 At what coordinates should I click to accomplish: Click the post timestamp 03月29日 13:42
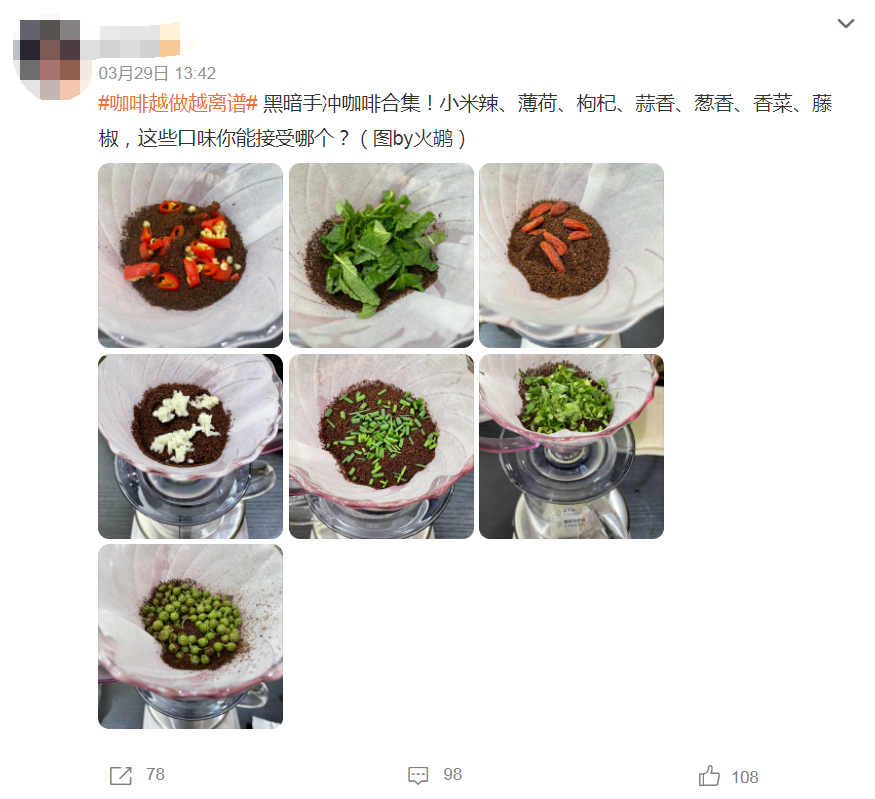pyautogui.click(x=157, y=73)
